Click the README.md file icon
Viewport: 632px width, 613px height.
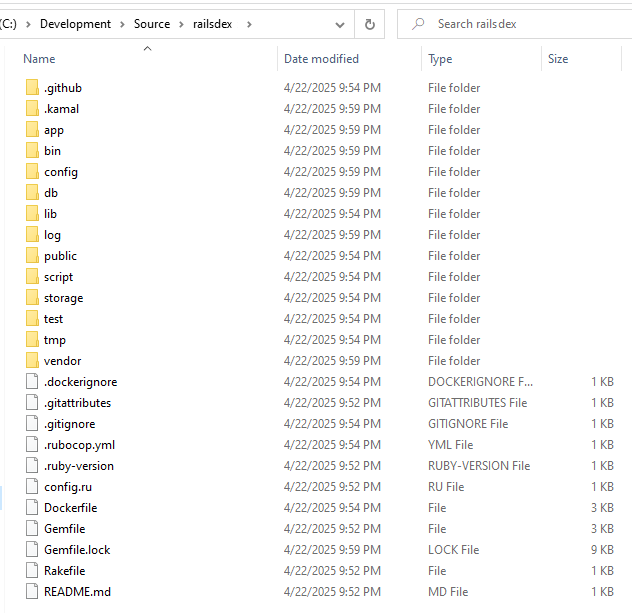point(33,592)
